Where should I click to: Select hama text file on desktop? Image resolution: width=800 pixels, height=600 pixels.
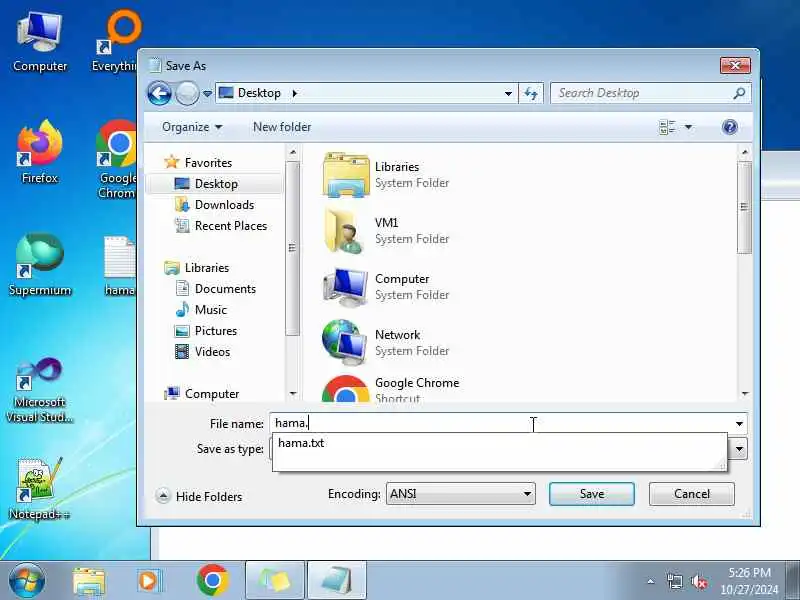point(119,265)
